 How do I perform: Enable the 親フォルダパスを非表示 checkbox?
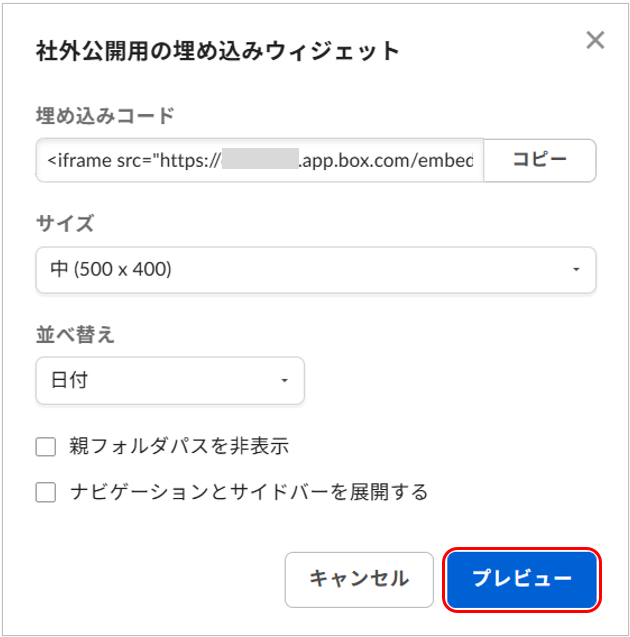[45, 447]
